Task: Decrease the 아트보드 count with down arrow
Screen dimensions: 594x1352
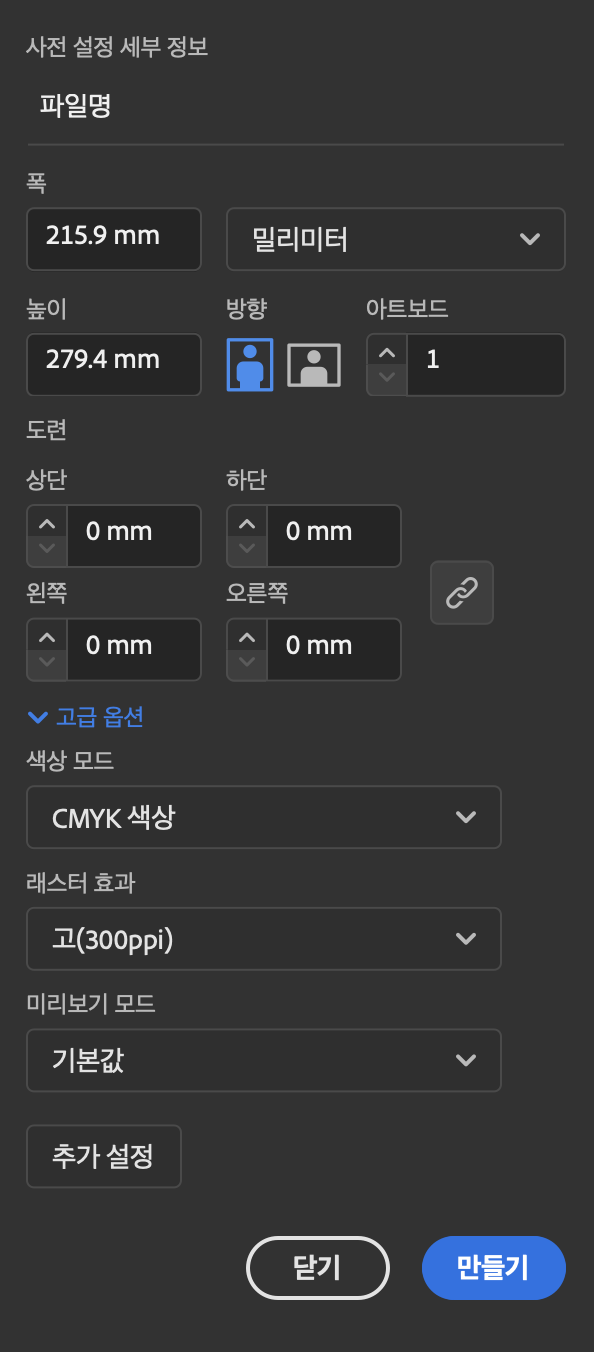Action: click(387, 379)
